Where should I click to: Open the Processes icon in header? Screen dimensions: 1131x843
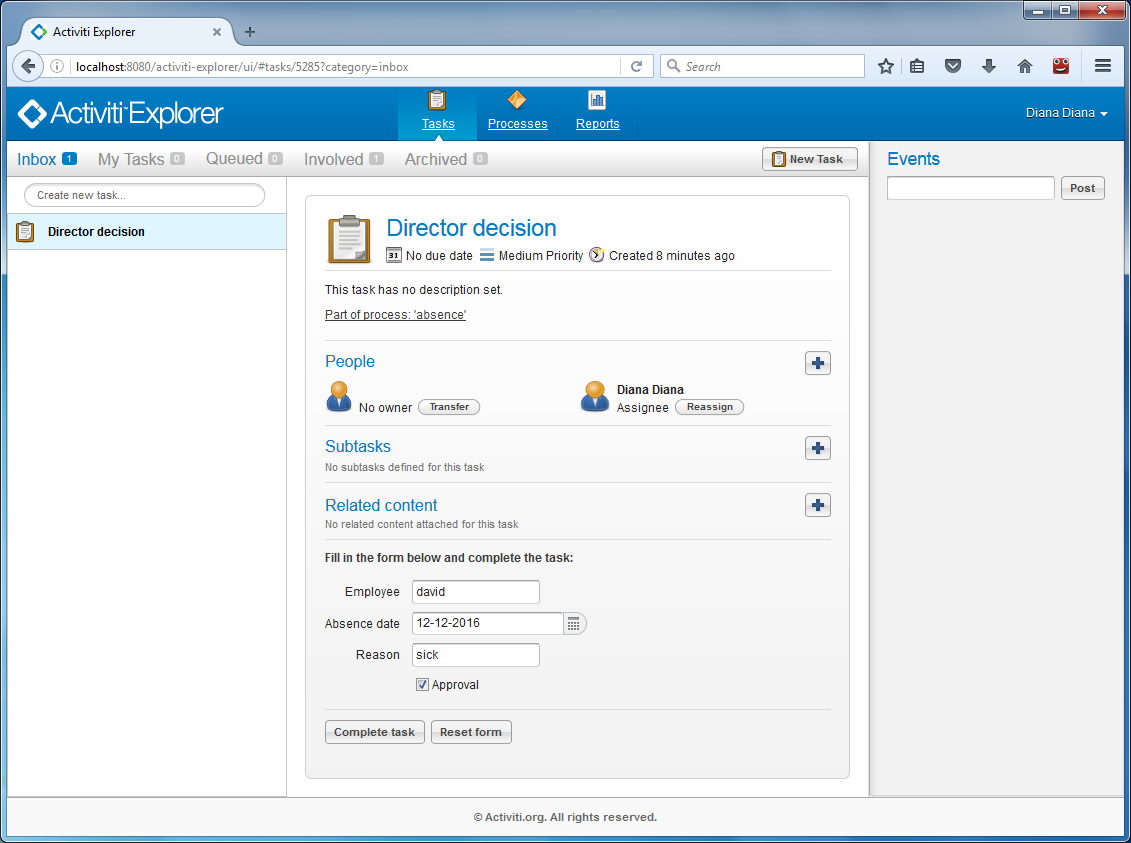point(516,100)
